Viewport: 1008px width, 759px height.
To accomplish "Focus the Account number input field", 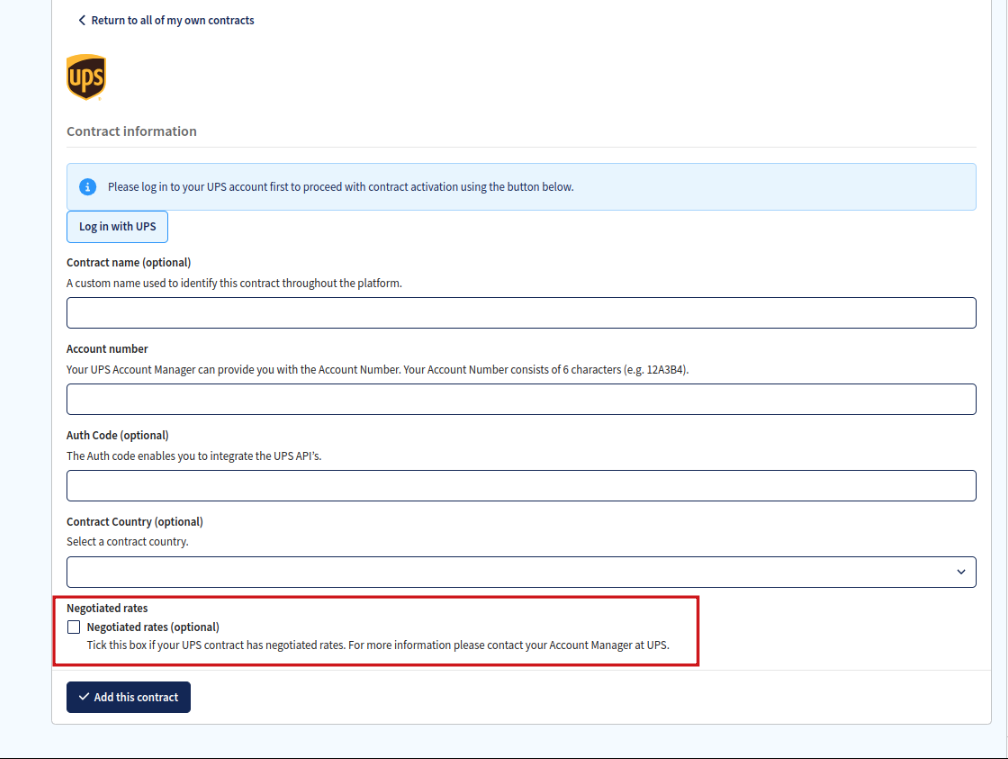I will [x=521, y=399].
